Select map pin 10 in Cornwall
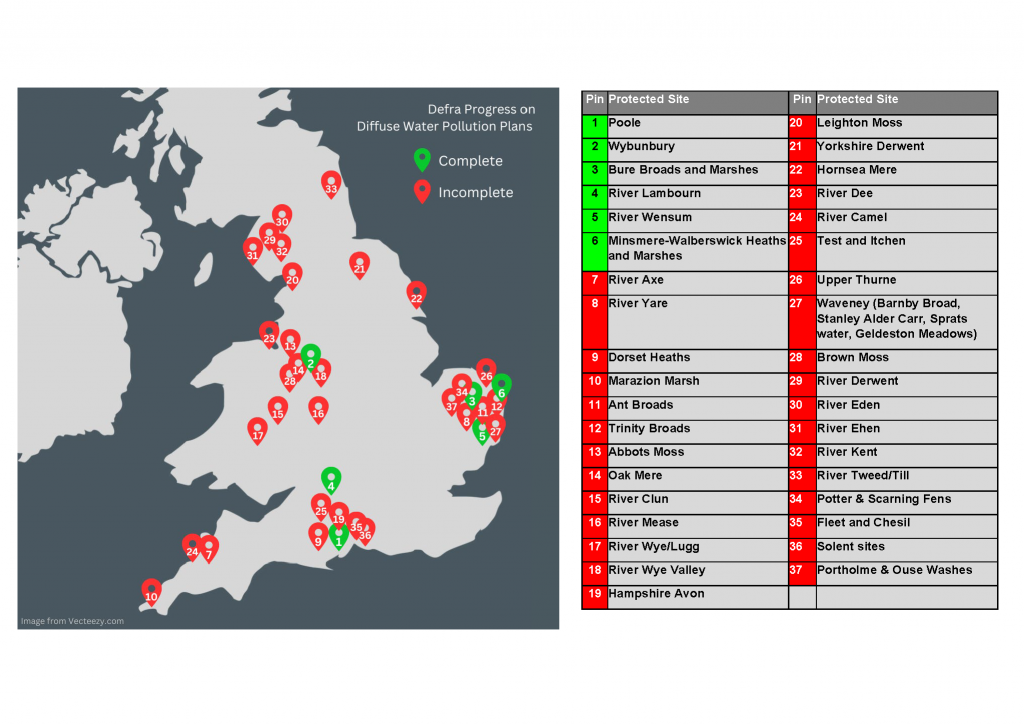The image size is (1024, 724). pos(151,592)
